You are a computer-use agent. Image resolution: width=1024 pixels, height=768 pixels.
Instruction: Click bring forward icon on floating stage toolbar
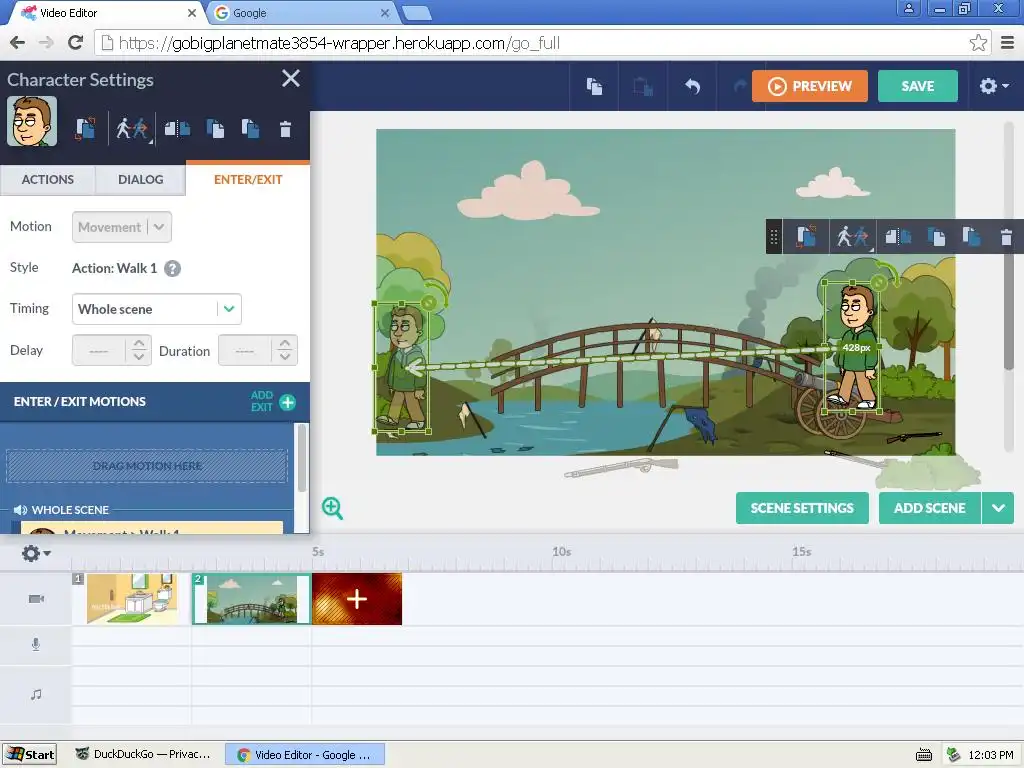click(936, 236)
